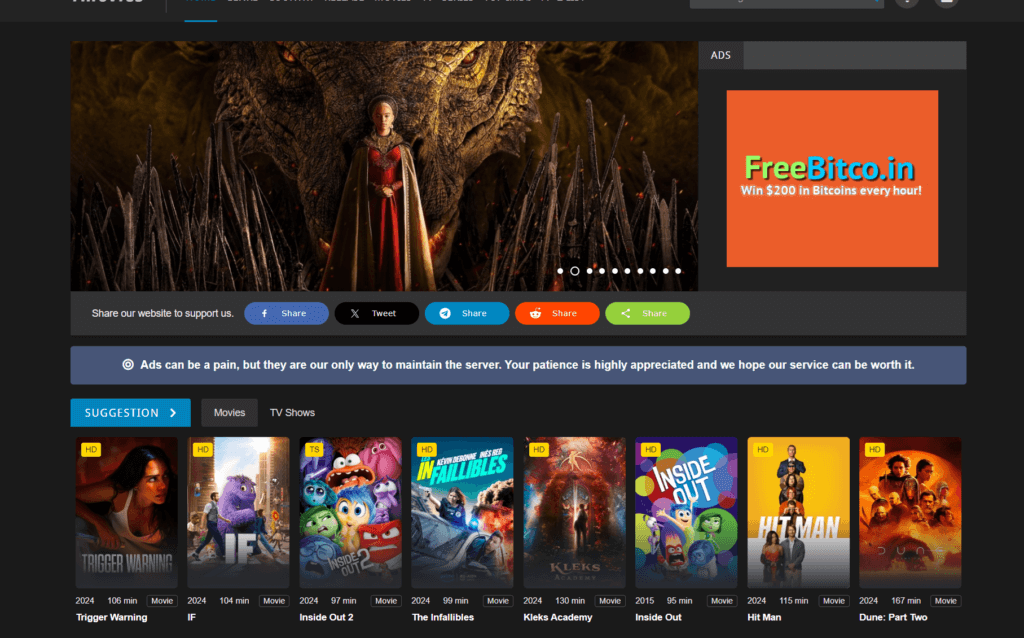Image resolution: width=1024 pixels, height=638 pixels.
Task: Click the HD badge on Hit Man poster
Action: point(763,450)
